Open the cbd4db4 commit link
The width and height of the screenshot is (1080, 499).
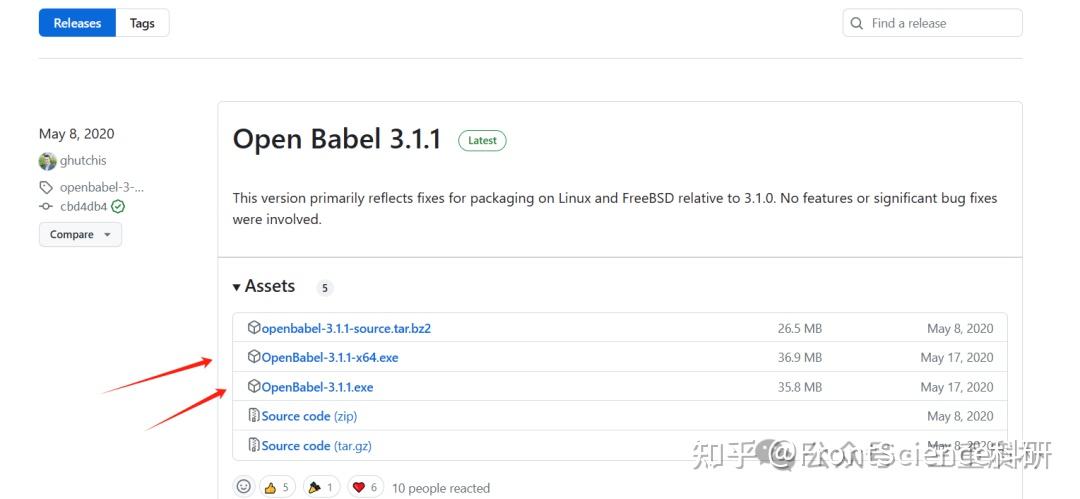pos(84,207)
